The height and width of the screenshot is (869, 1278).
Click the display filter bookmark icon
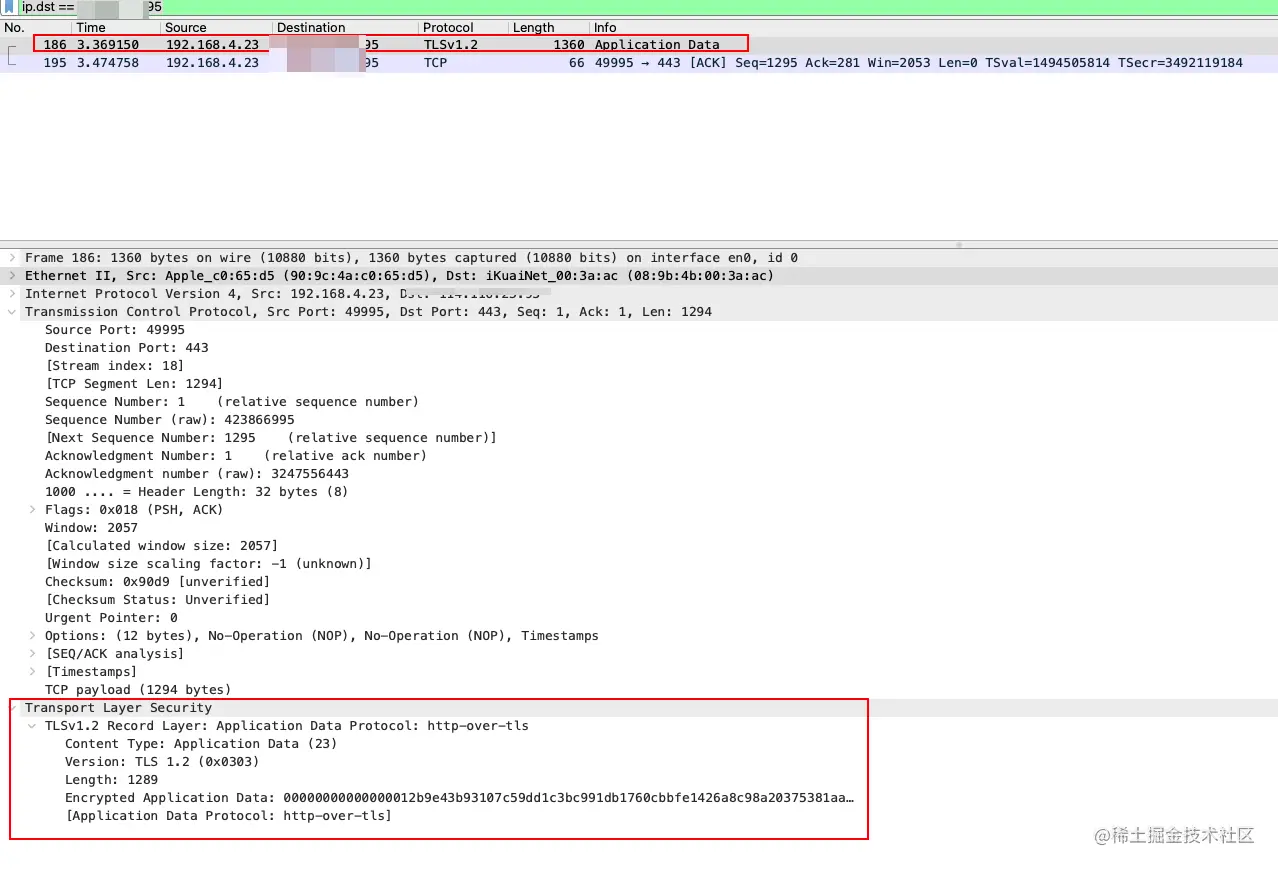point(9,7)
